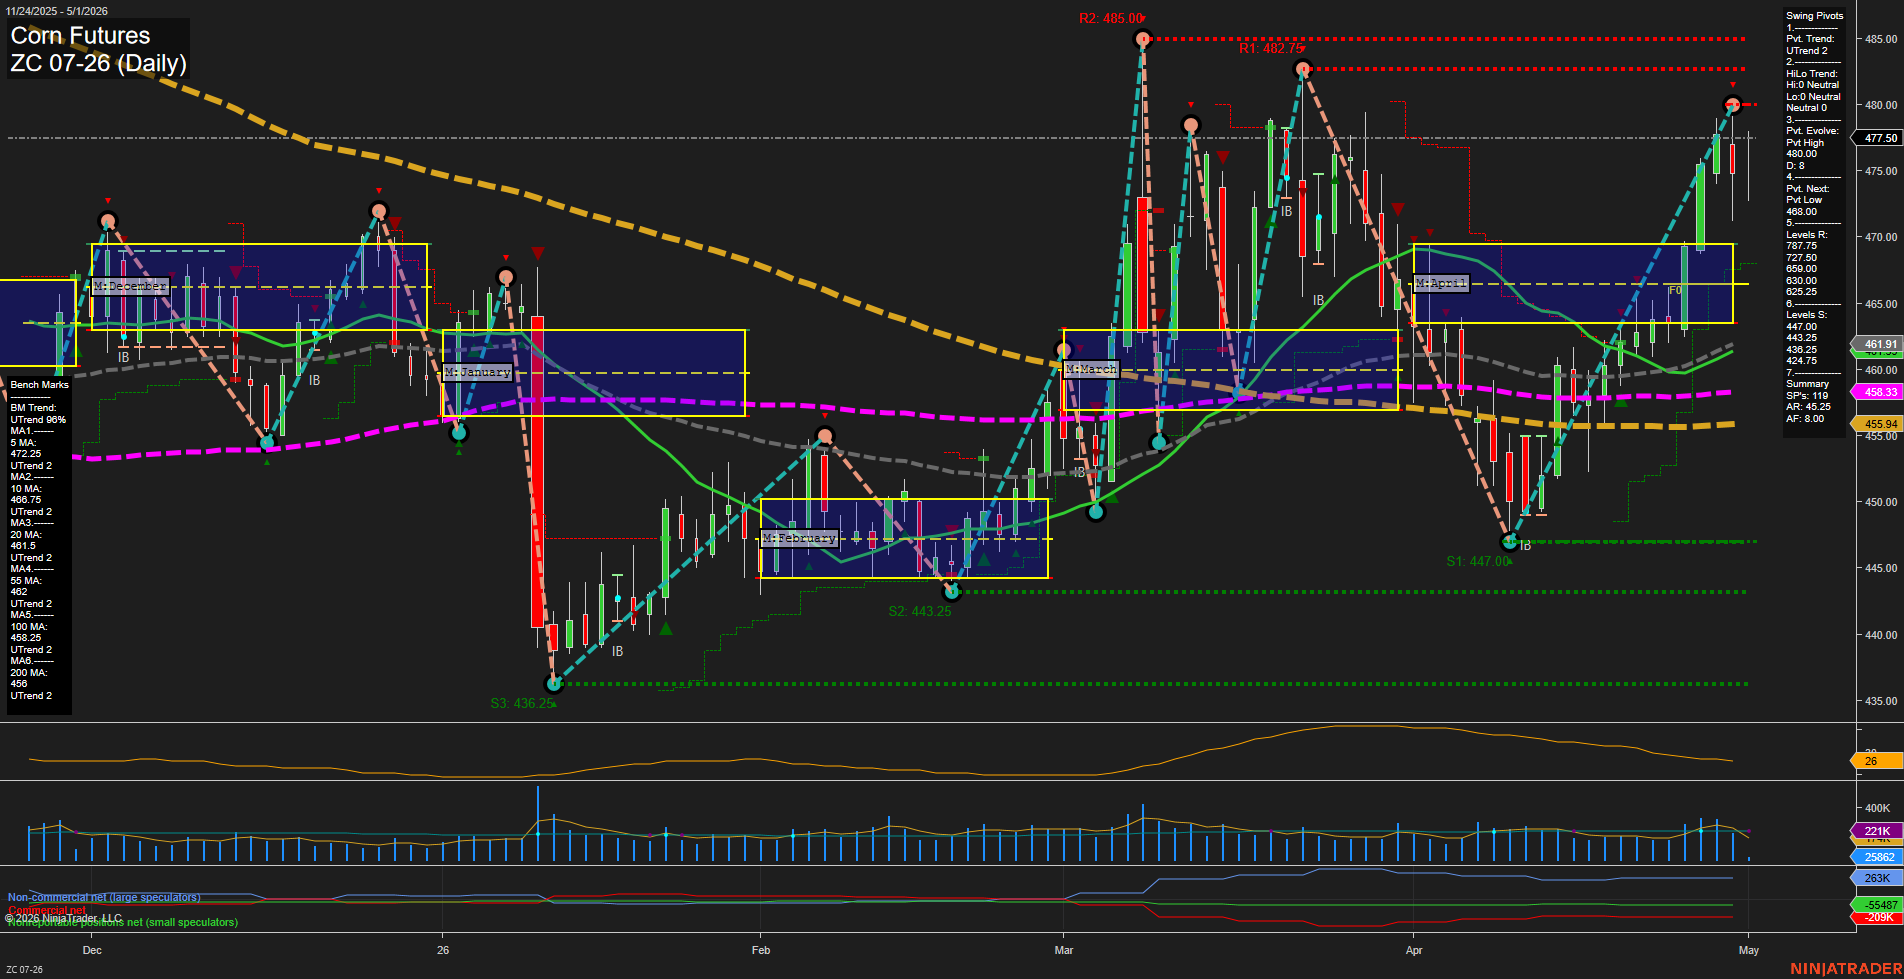This screenshot has width=1904, height=979.
Task: Click the swing pivot high circle at 482.75
Action: pyautogui.click(x=1302, y=69)
